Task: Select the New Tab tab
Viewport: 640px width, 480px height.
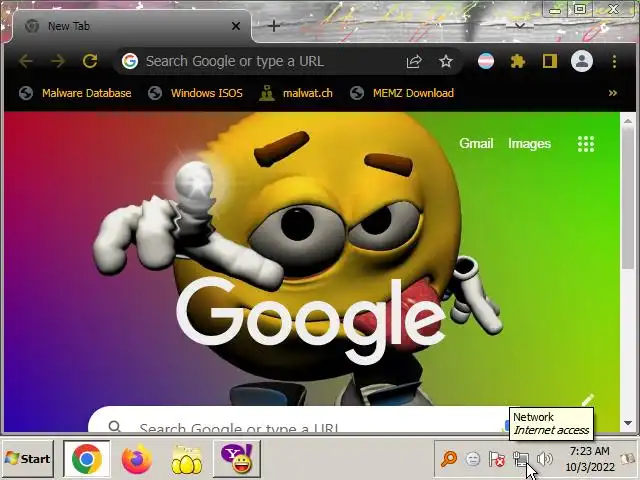Action: 131,26
